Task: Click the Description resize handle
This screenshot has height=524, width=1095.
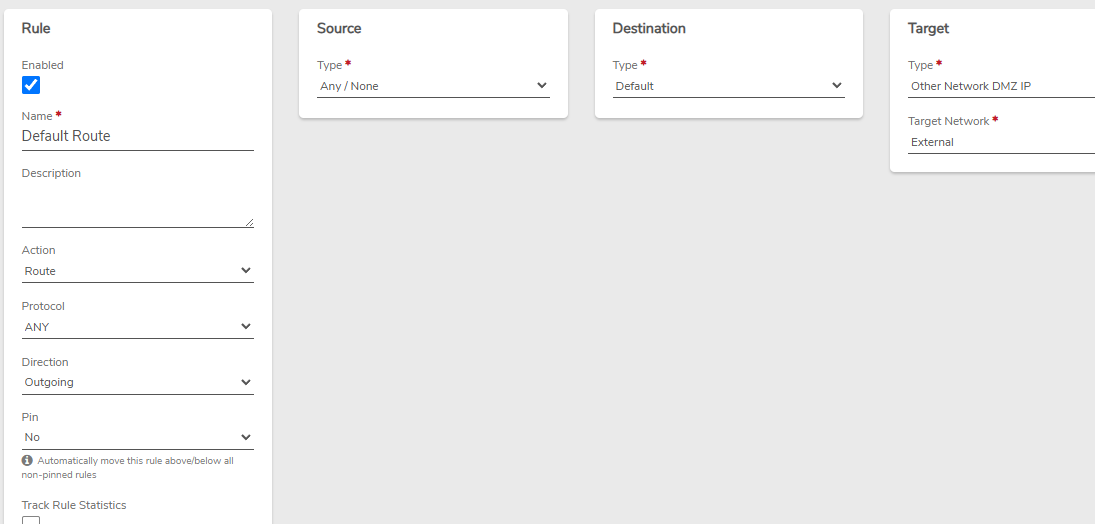Action: click(x=249, y=222)
